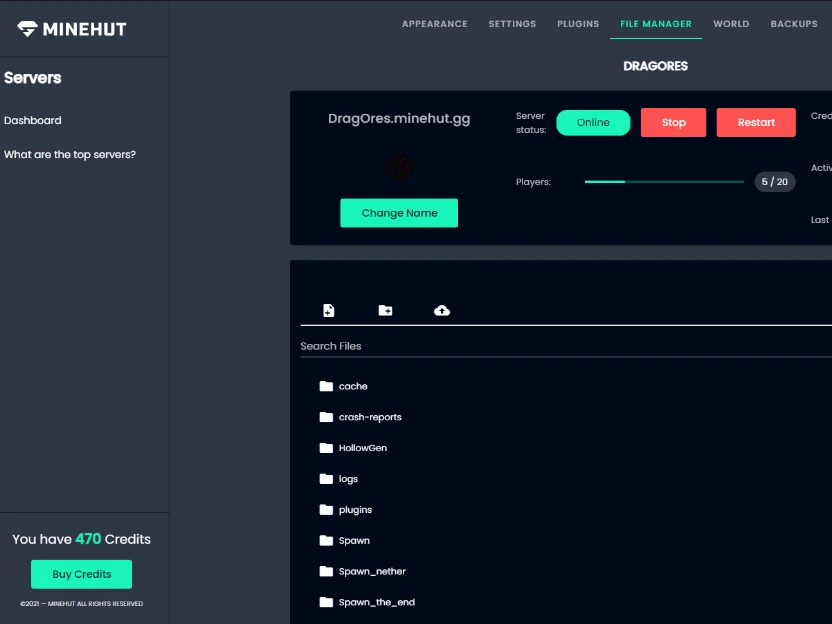Viewport: 832px width, 624px height.
Task: Click the Change Name button
Action: (399, 213)
